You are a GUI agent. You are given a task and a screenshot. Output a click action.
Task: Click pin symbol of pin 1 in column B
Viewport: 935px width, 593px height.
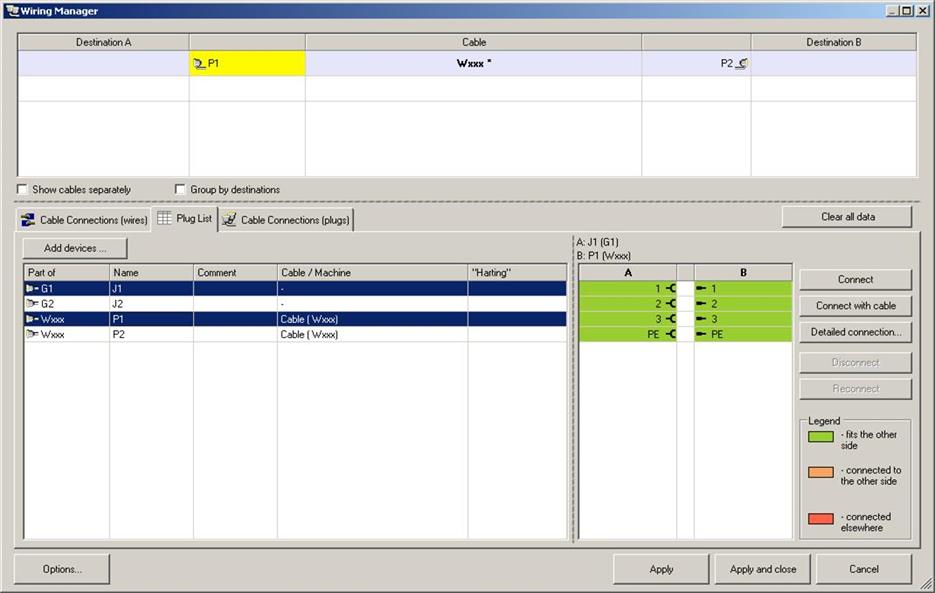coord(701,288)
